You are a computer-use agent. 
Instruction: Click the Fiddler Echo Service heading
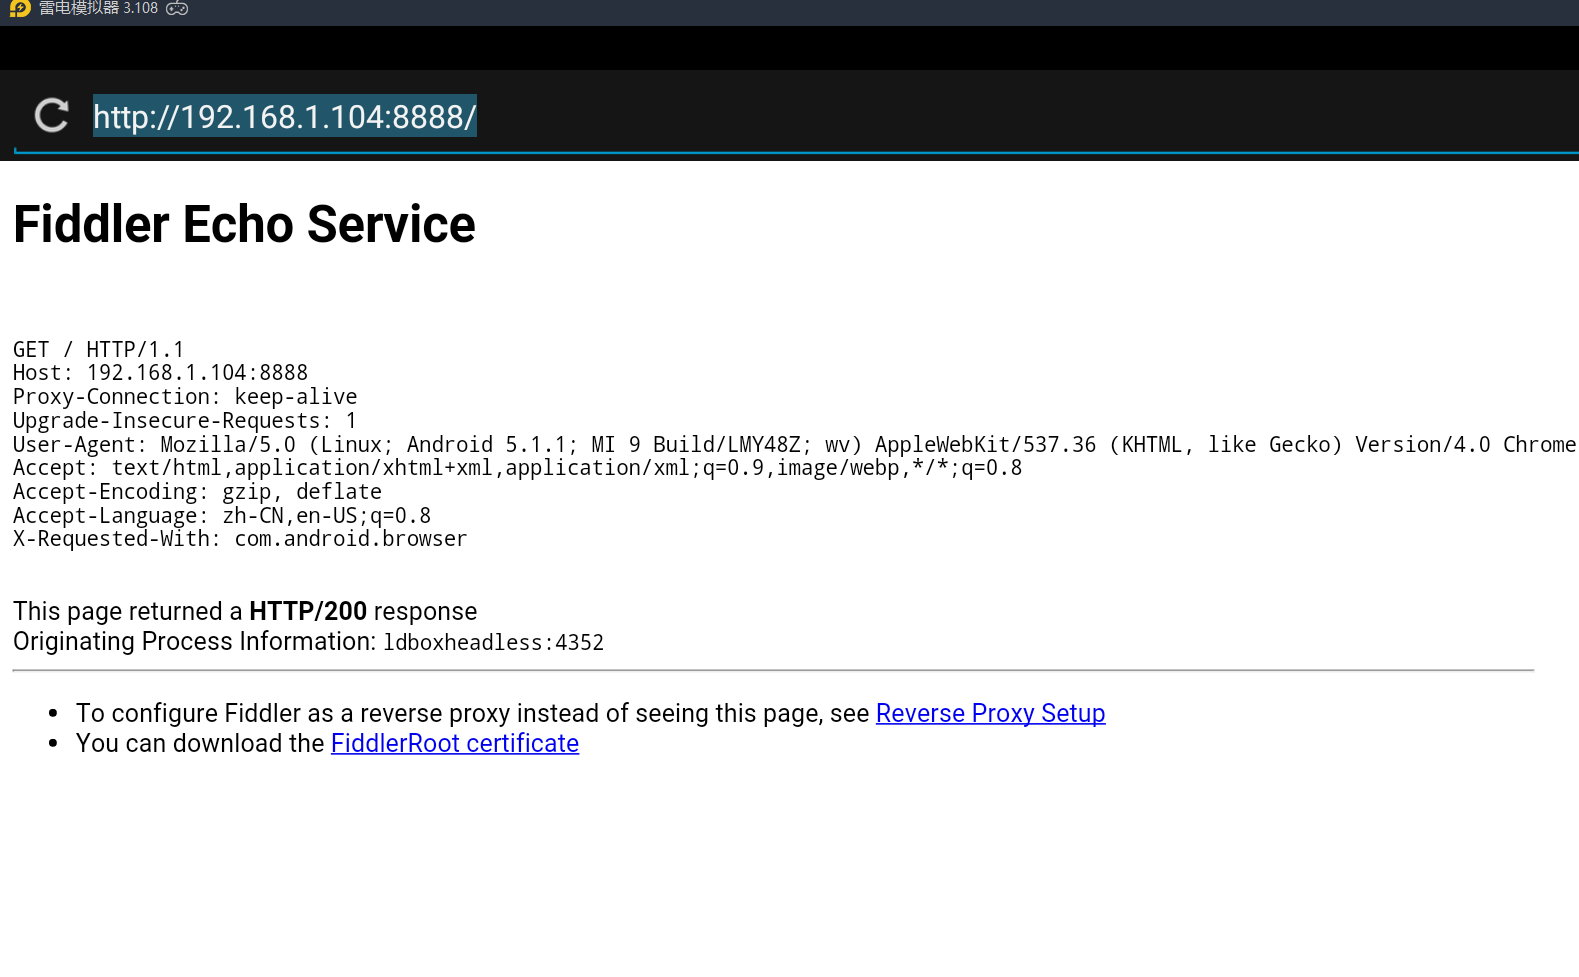244,224
